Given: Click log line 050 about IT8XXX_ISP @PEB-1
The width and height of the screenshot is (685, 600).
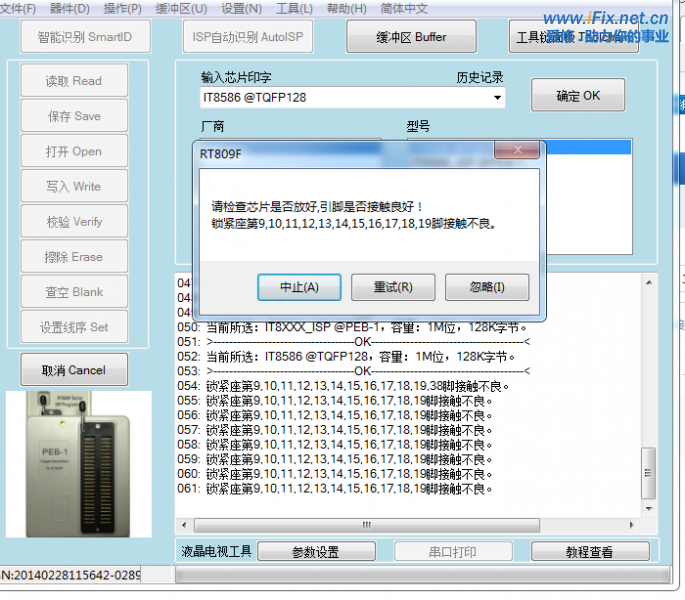Looking at the screenshot, I should pos(352,327).
